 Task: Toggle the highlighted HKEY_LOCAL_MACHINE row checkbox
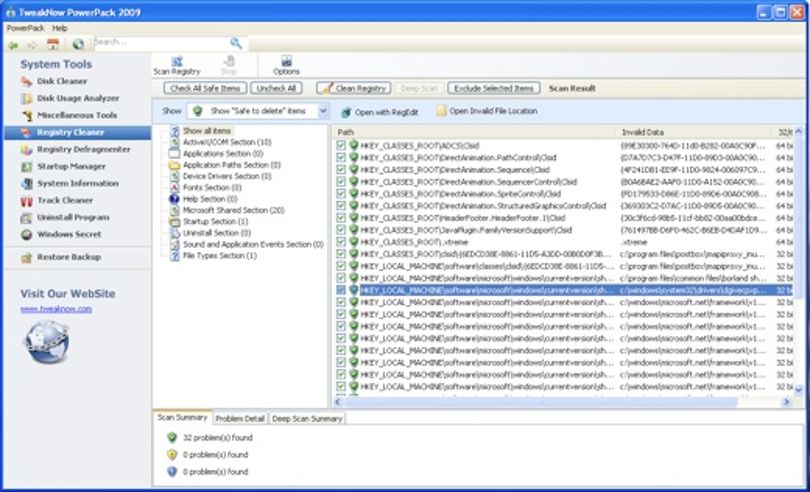[x=341, y=290]
